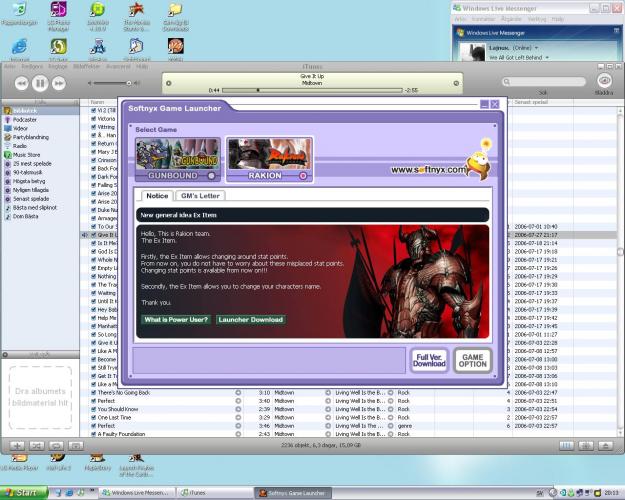Click the iTunes search field

pyautogui.click(x=545, y=81)
